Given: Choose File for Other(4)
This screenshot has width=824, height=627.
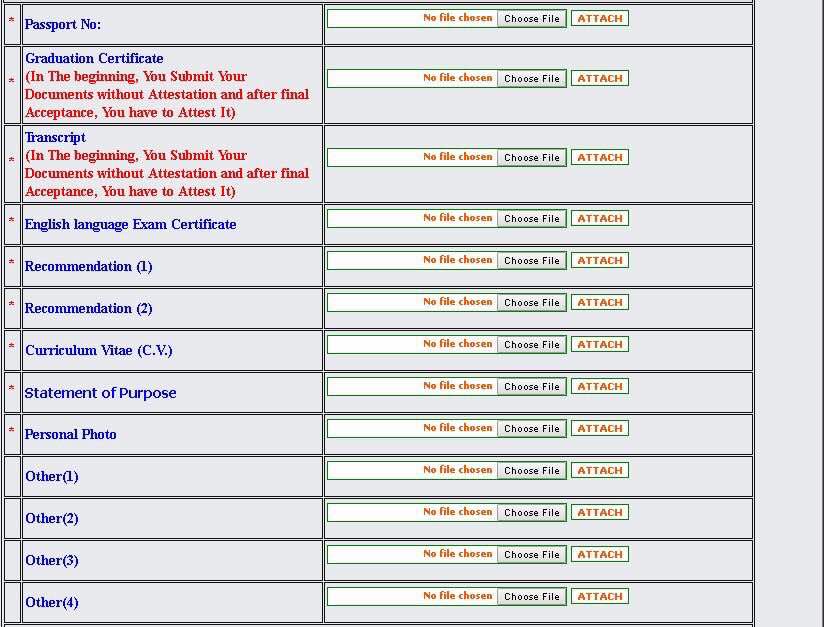Looking at the screenshot, I should pos(531,597).
